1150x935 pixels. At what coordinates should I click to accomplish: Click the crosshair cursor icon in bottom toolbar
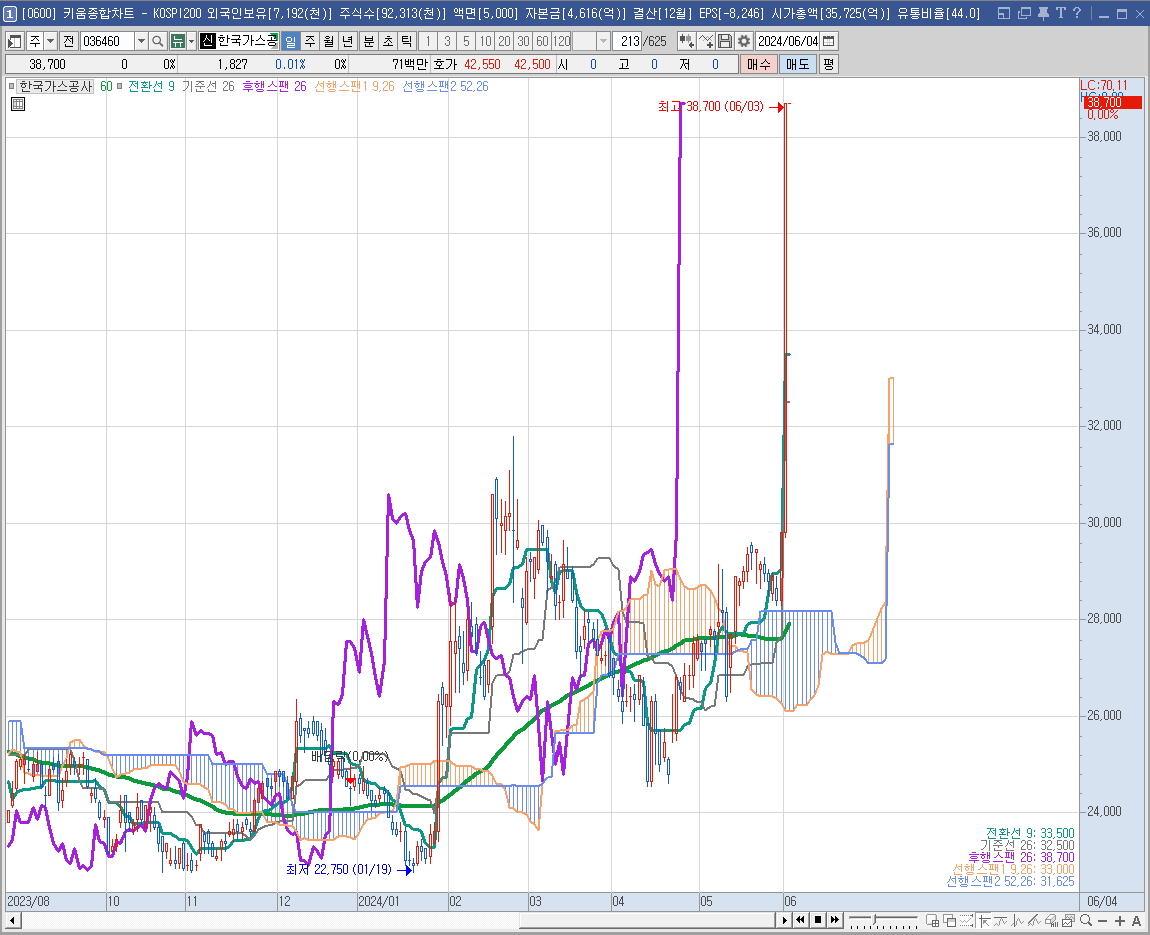coord(984,920)
